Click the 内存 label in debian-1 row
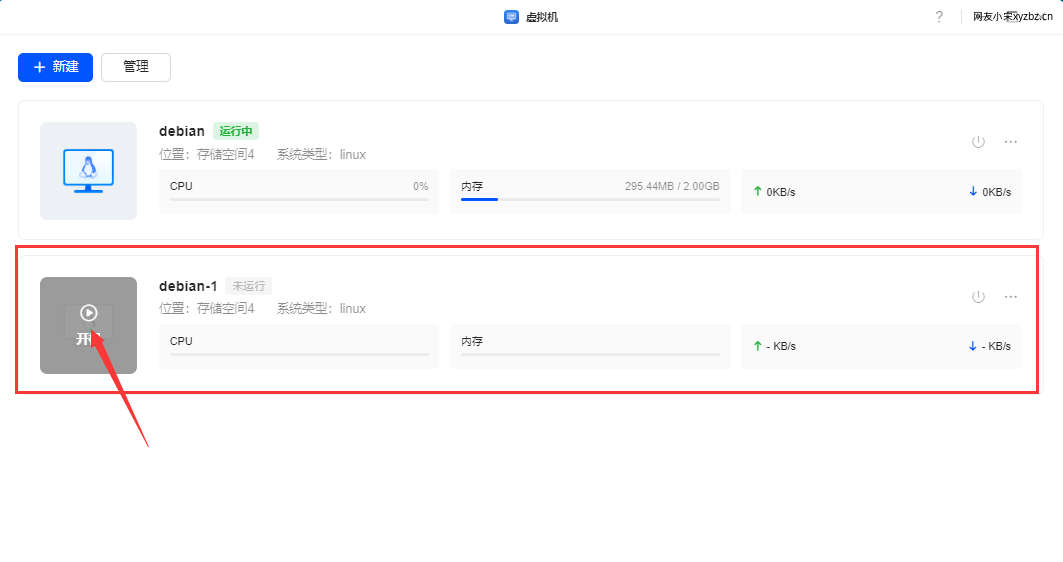The height and width of the screenshot is (562, 1063). point(472,341)
